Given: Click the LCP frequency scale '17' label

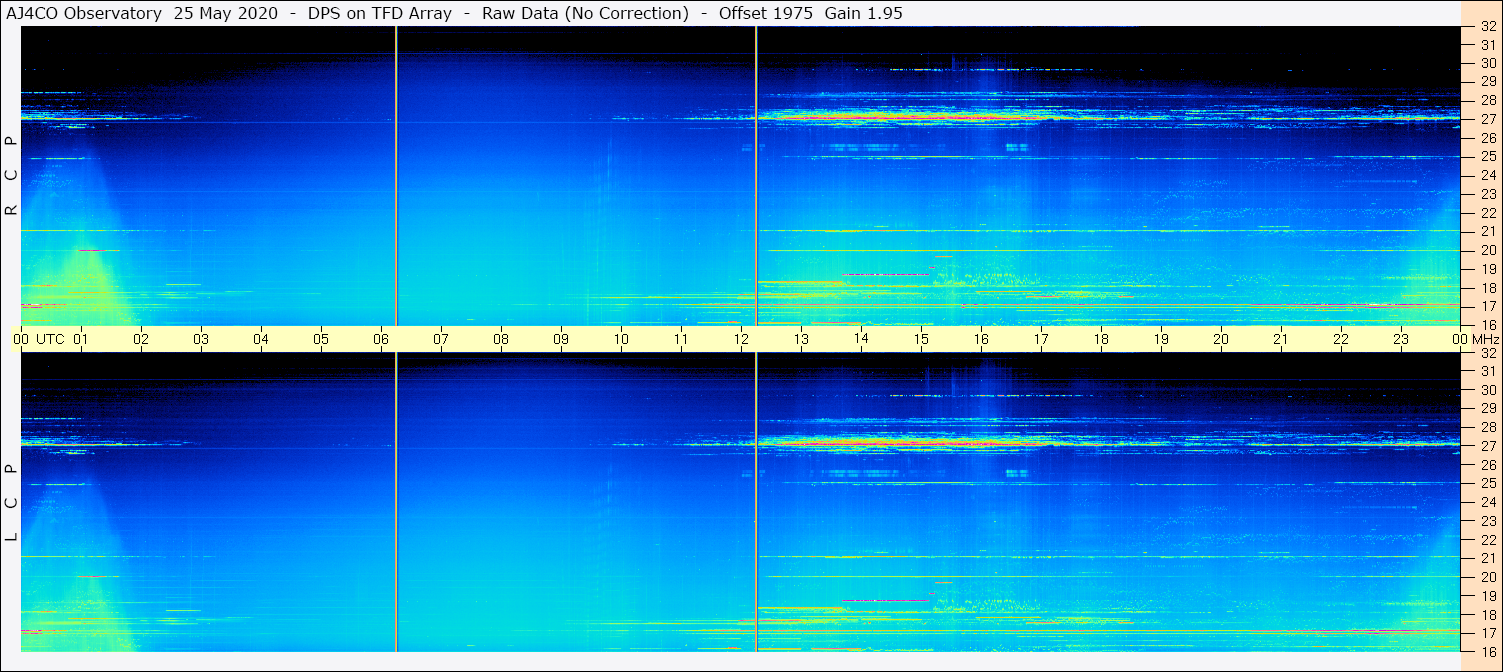Looking at the screenshot, I should coord(1487,632).
